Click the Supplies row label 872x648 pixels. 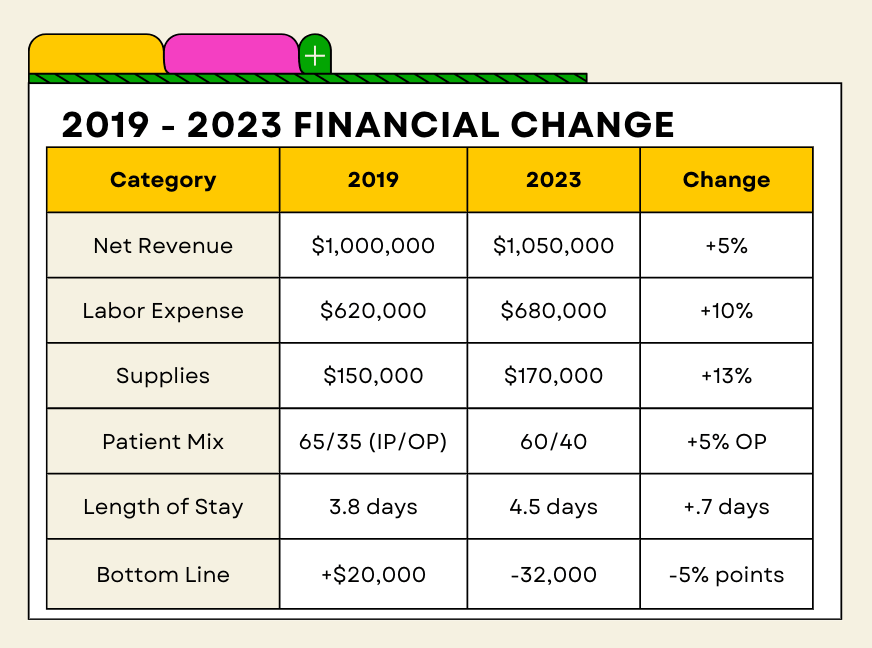tap(163, 375)
